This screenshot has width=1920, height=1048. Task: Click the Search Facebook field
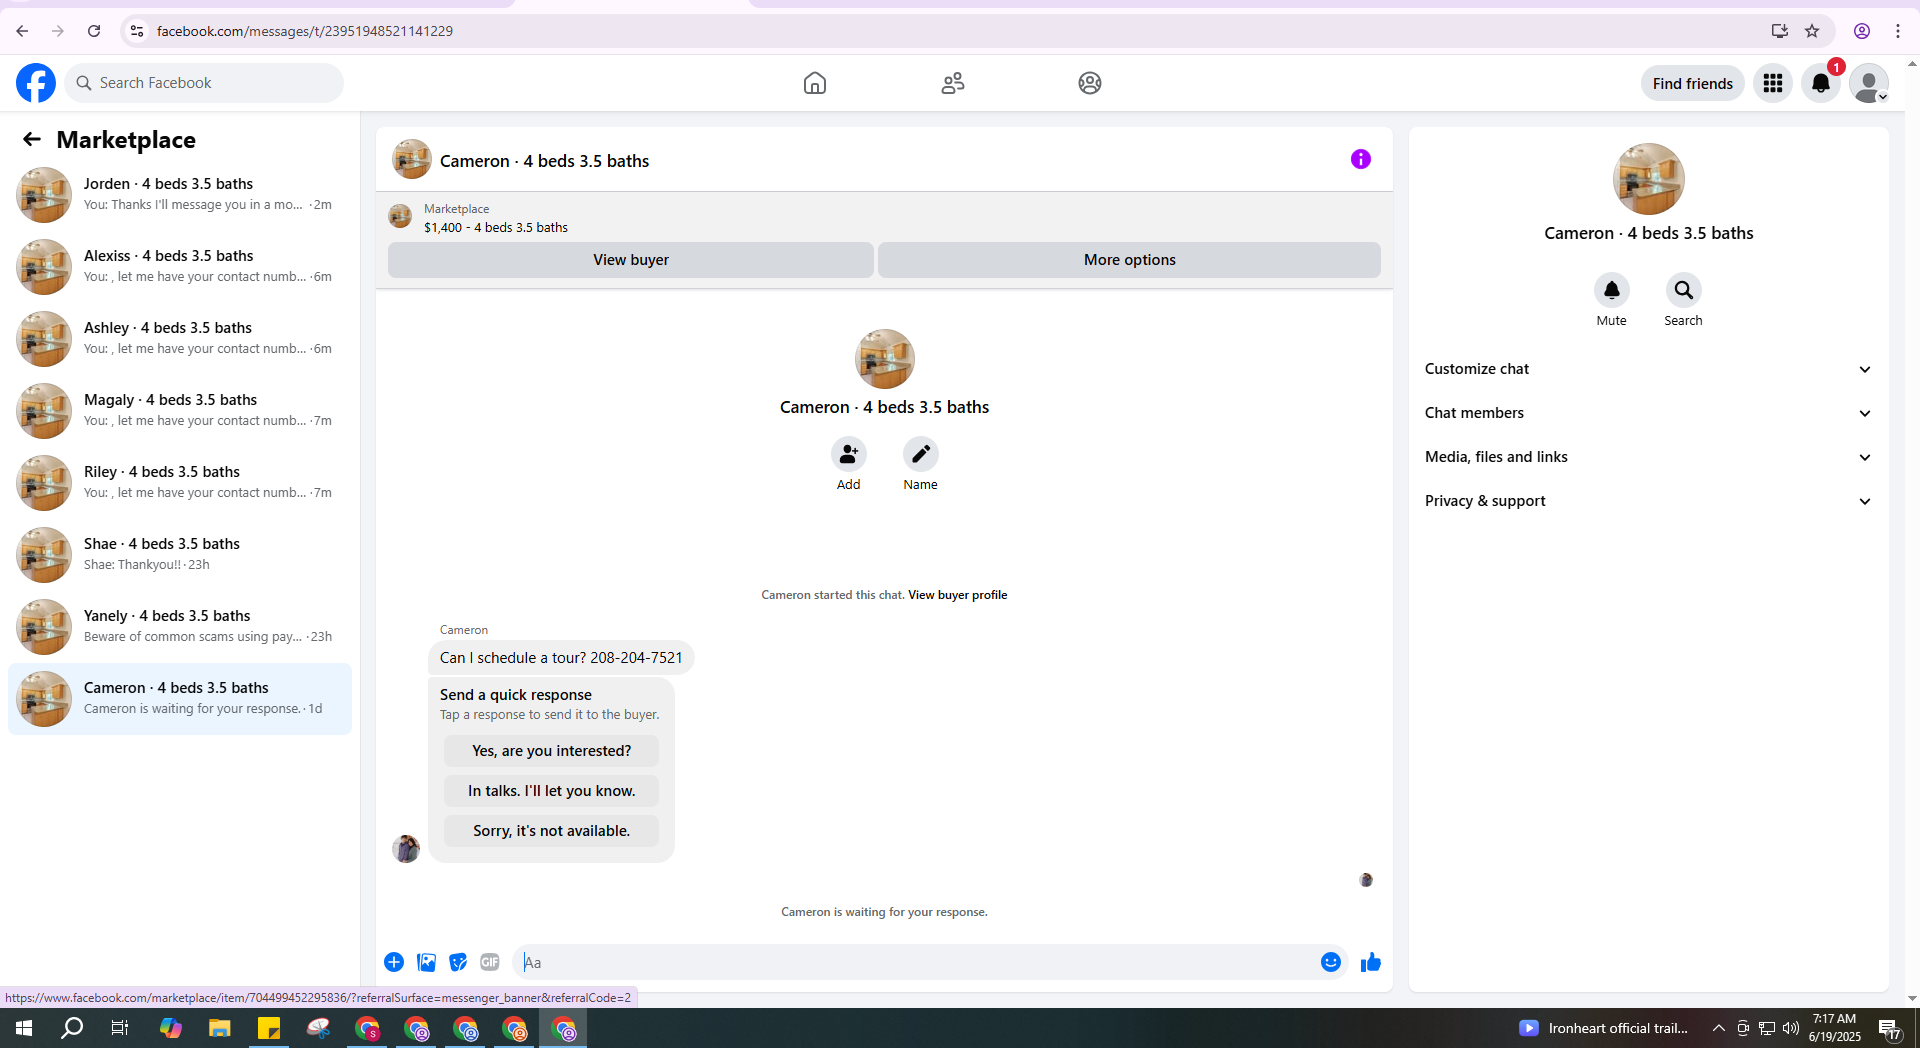pos(204,83)
